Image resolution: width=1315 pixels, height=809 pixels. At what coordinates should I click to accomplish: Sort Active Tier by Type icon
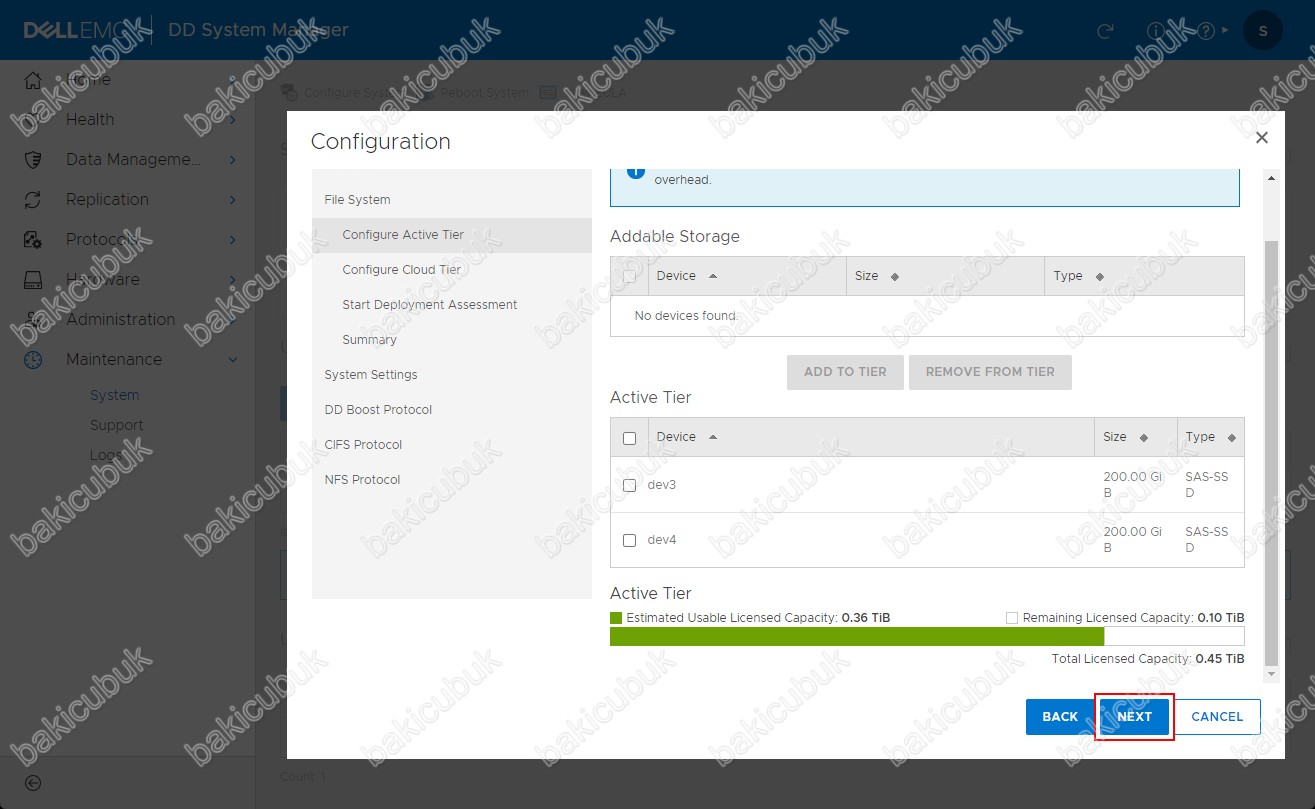click(x=1231, y=438)
